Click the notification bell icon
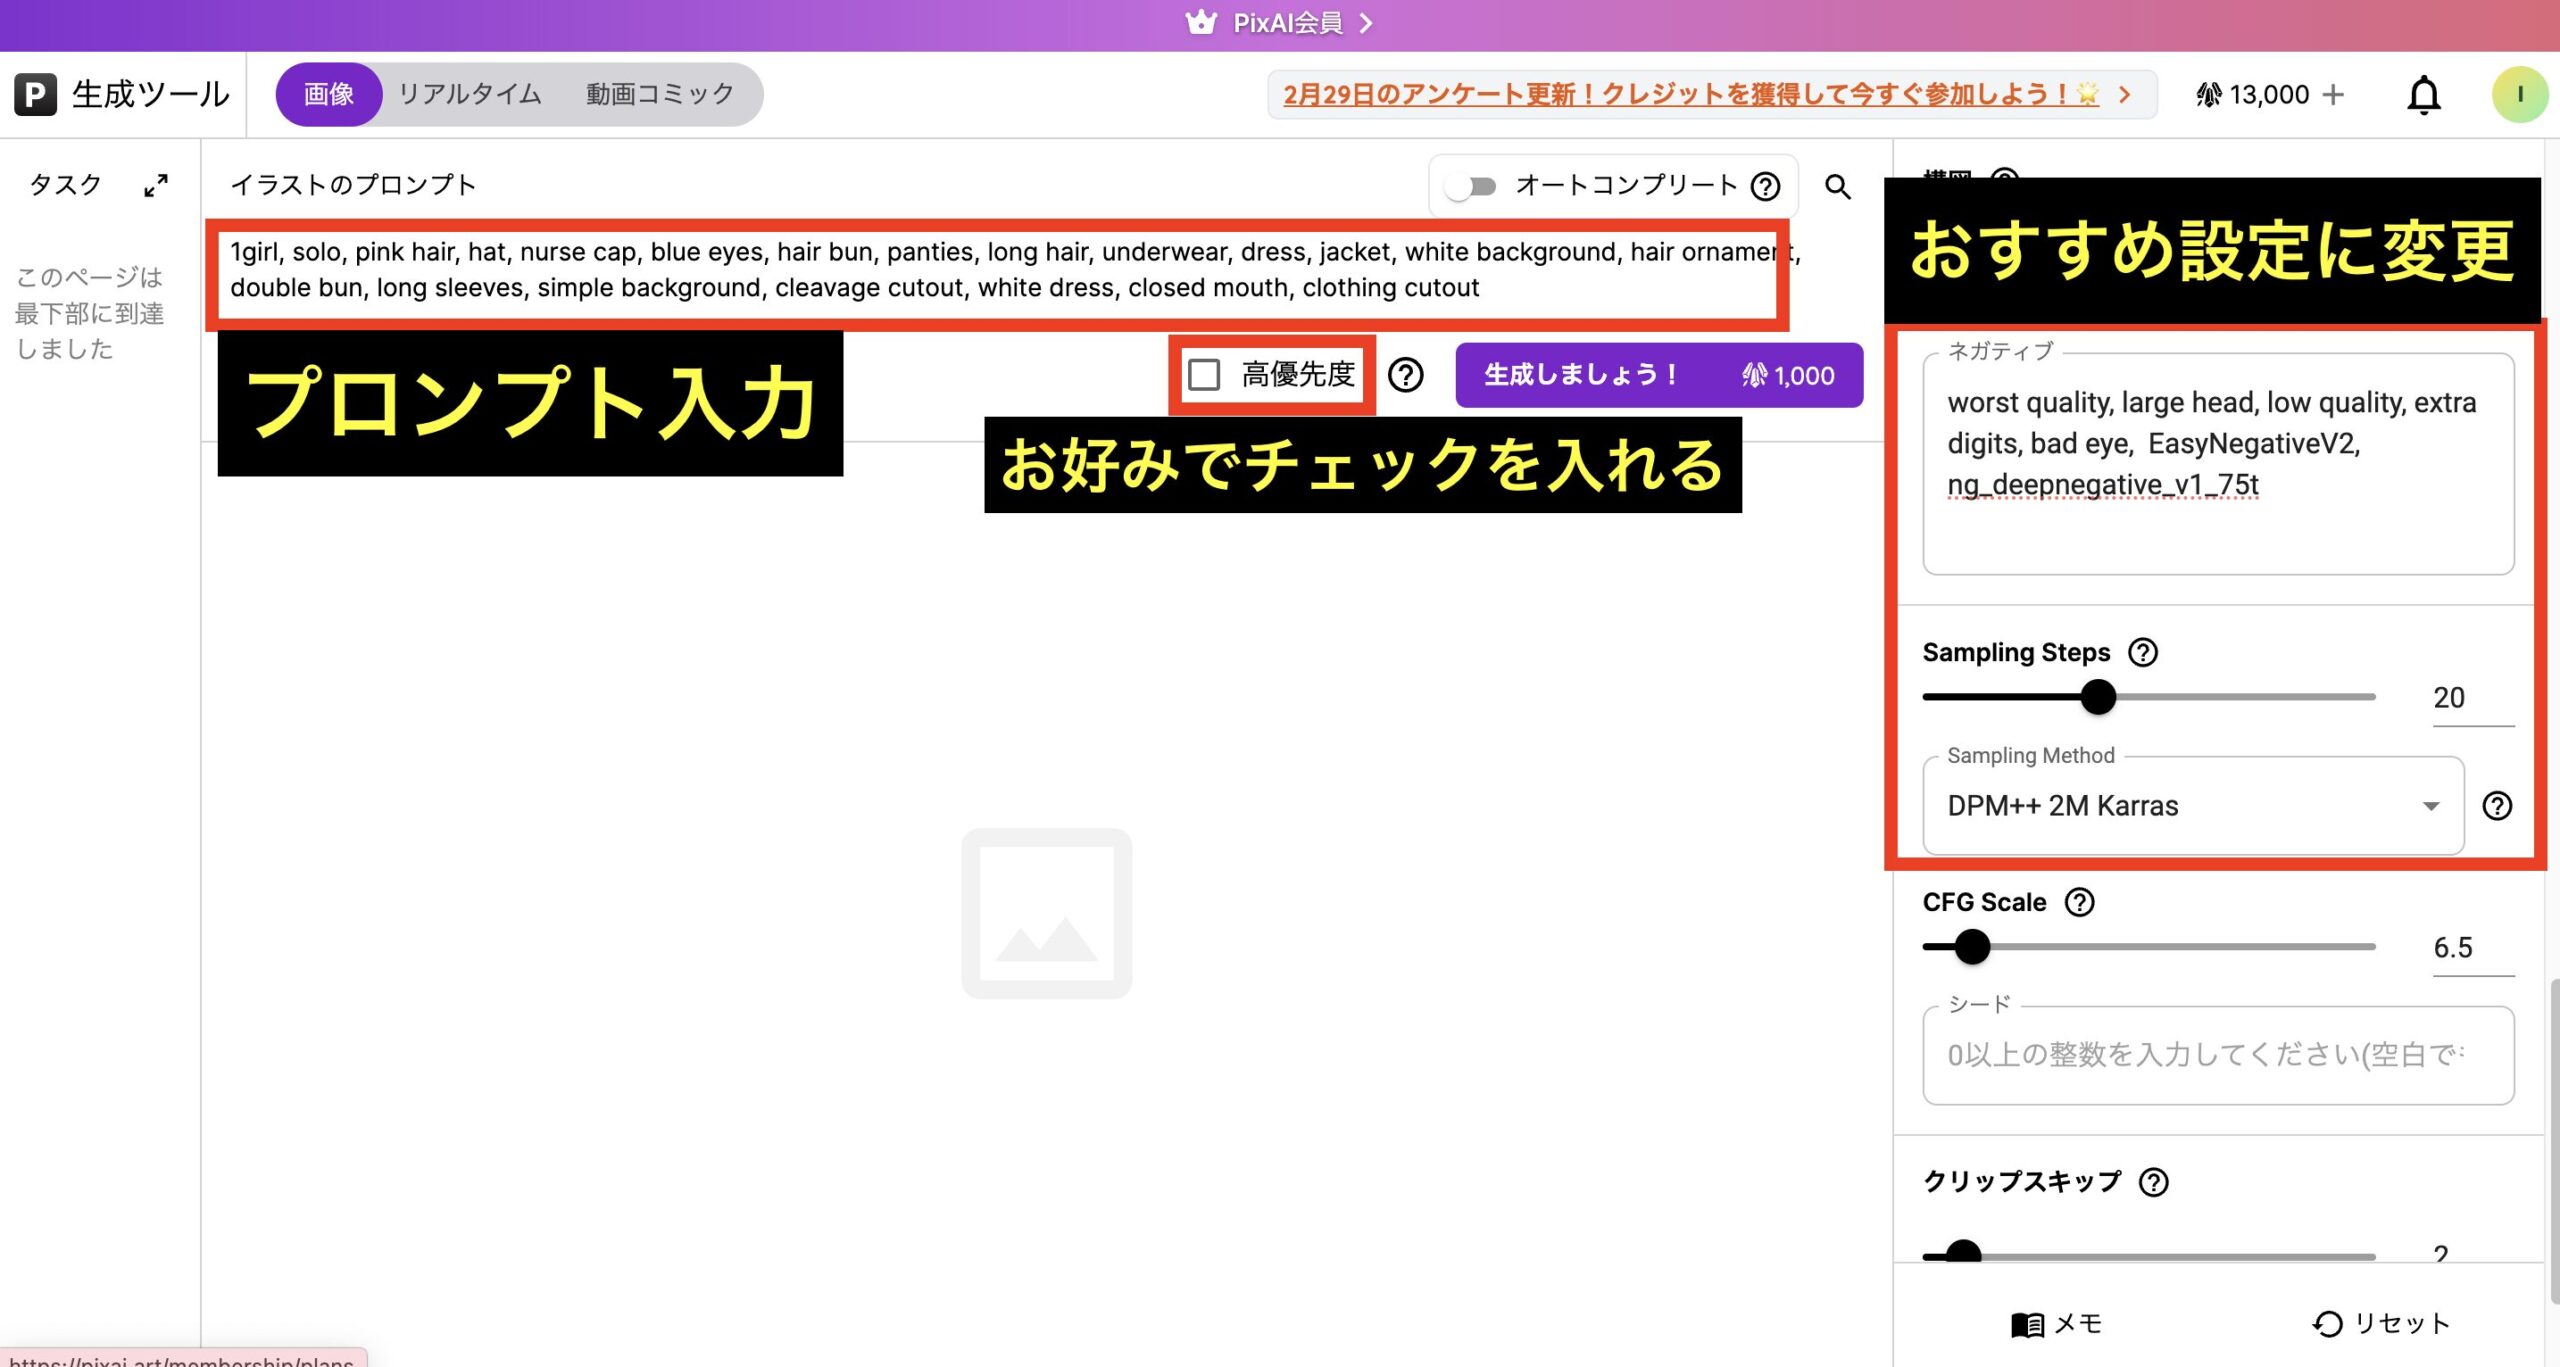 [2423, 95]
